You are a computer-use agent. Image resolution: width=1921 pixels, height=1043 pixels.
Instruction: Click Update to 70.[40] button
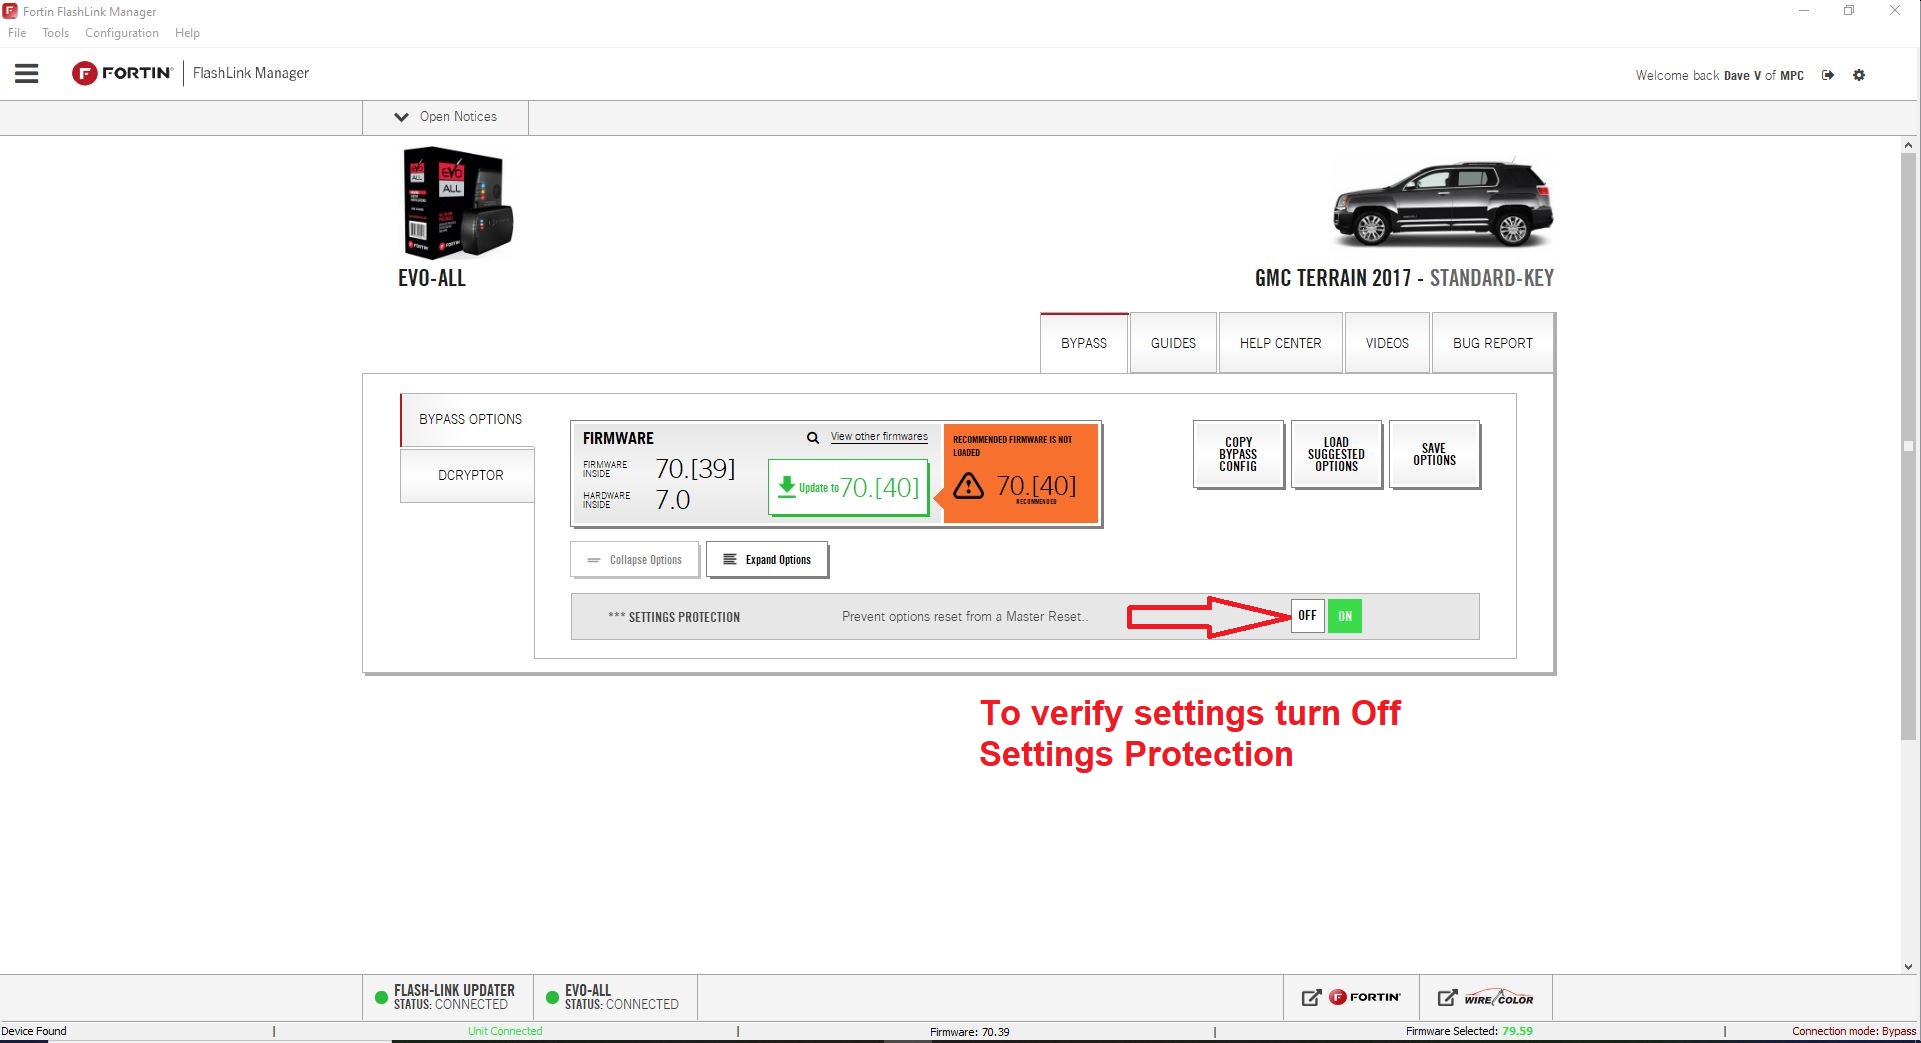848,488
